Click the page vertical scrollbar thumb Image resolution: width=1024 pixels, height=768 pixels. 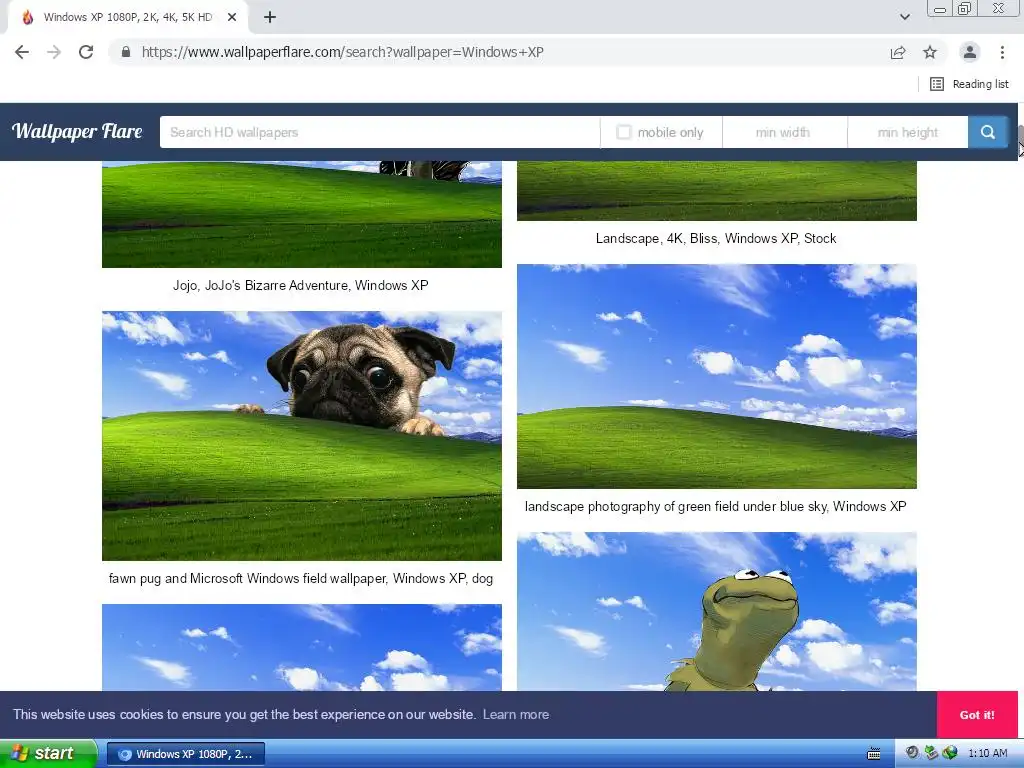click(x=1020, y=140)
